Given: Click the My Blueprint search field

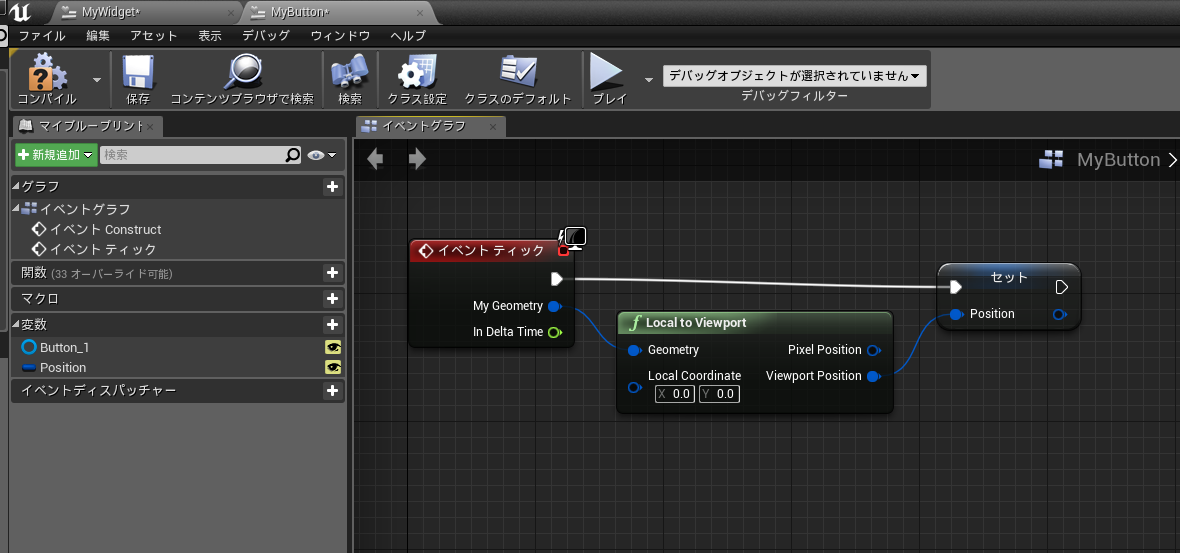Looking at the screenshot, I should (201, 155).
